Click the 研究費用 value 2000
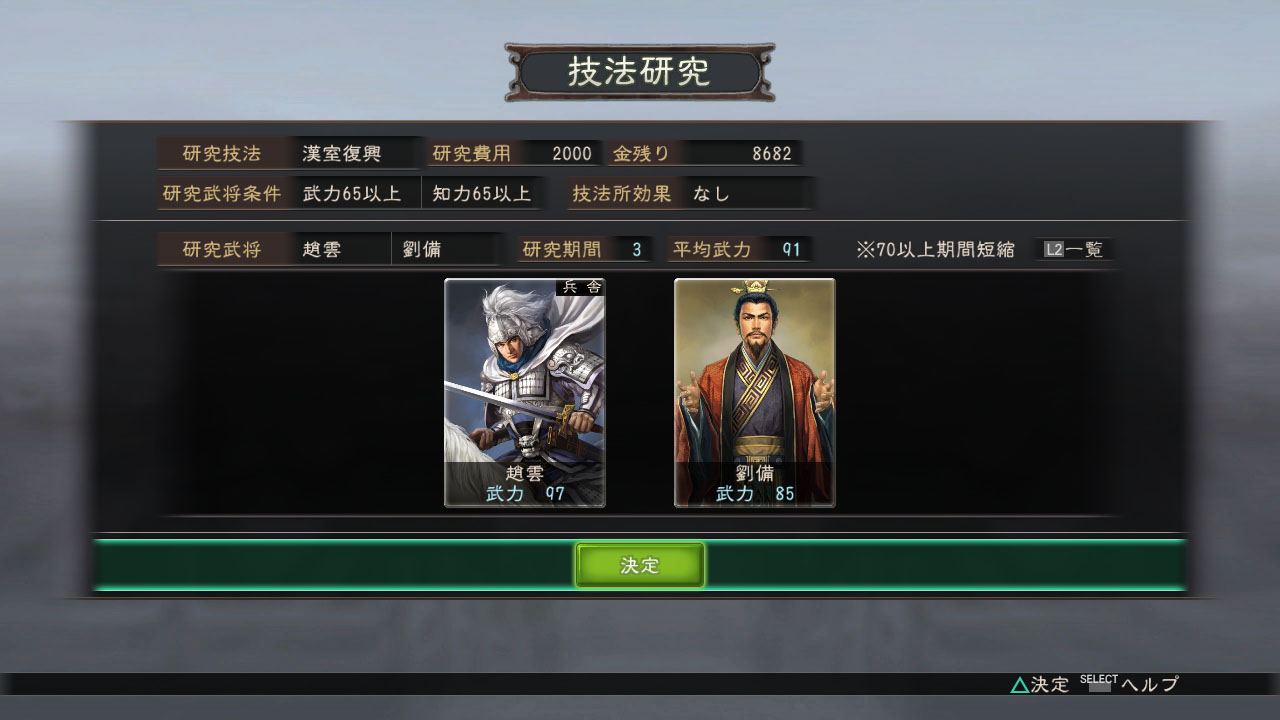1280x720 pixels. [572, 154]
